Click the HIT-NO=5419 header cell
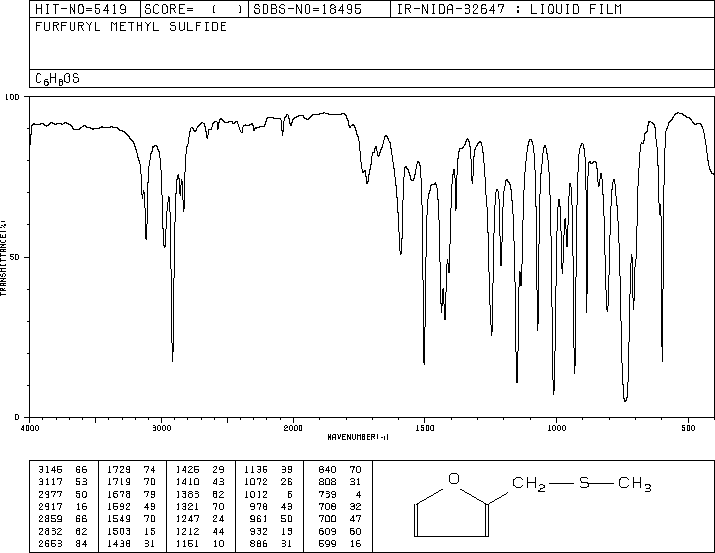Image resolution: width=715 pixels, height=553 pixels. point(85,9)
